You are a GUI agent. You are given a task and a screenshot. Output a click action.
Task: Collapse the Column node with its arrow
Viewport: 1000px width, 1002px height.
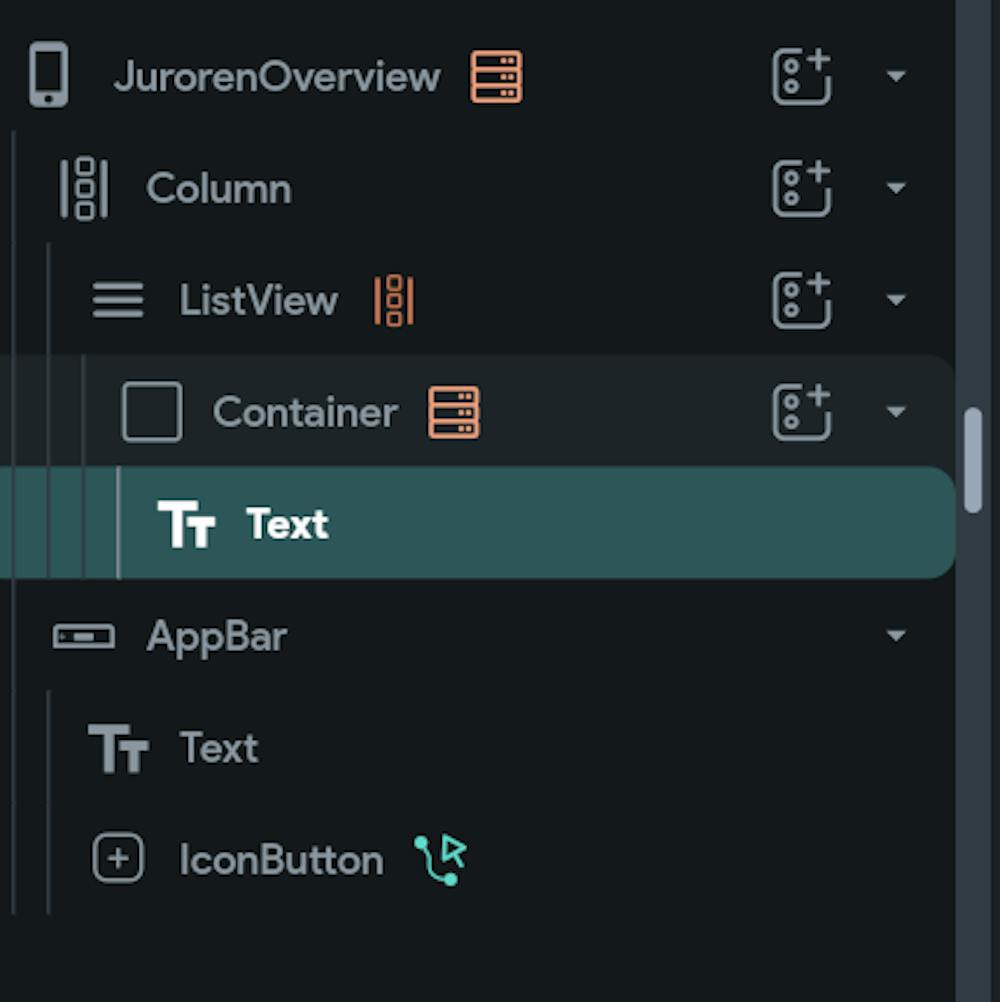pos(896,188)
